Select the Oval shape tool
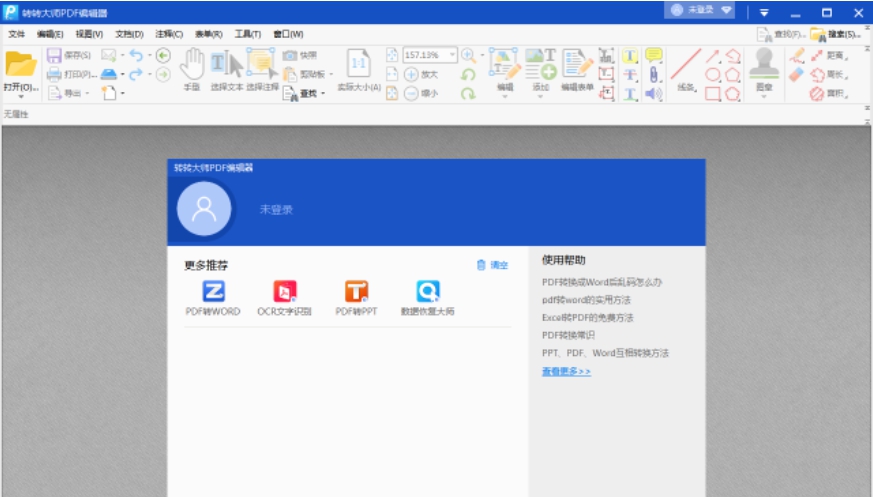 (713, 74)
